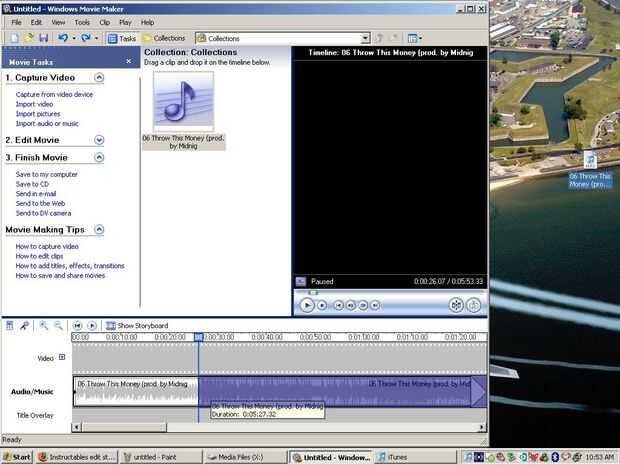Image resolution: width=620 pixels, height=465 pixels.
Task: Switch to iTunes in the taskbar
Action: click(x=415, y=457)
